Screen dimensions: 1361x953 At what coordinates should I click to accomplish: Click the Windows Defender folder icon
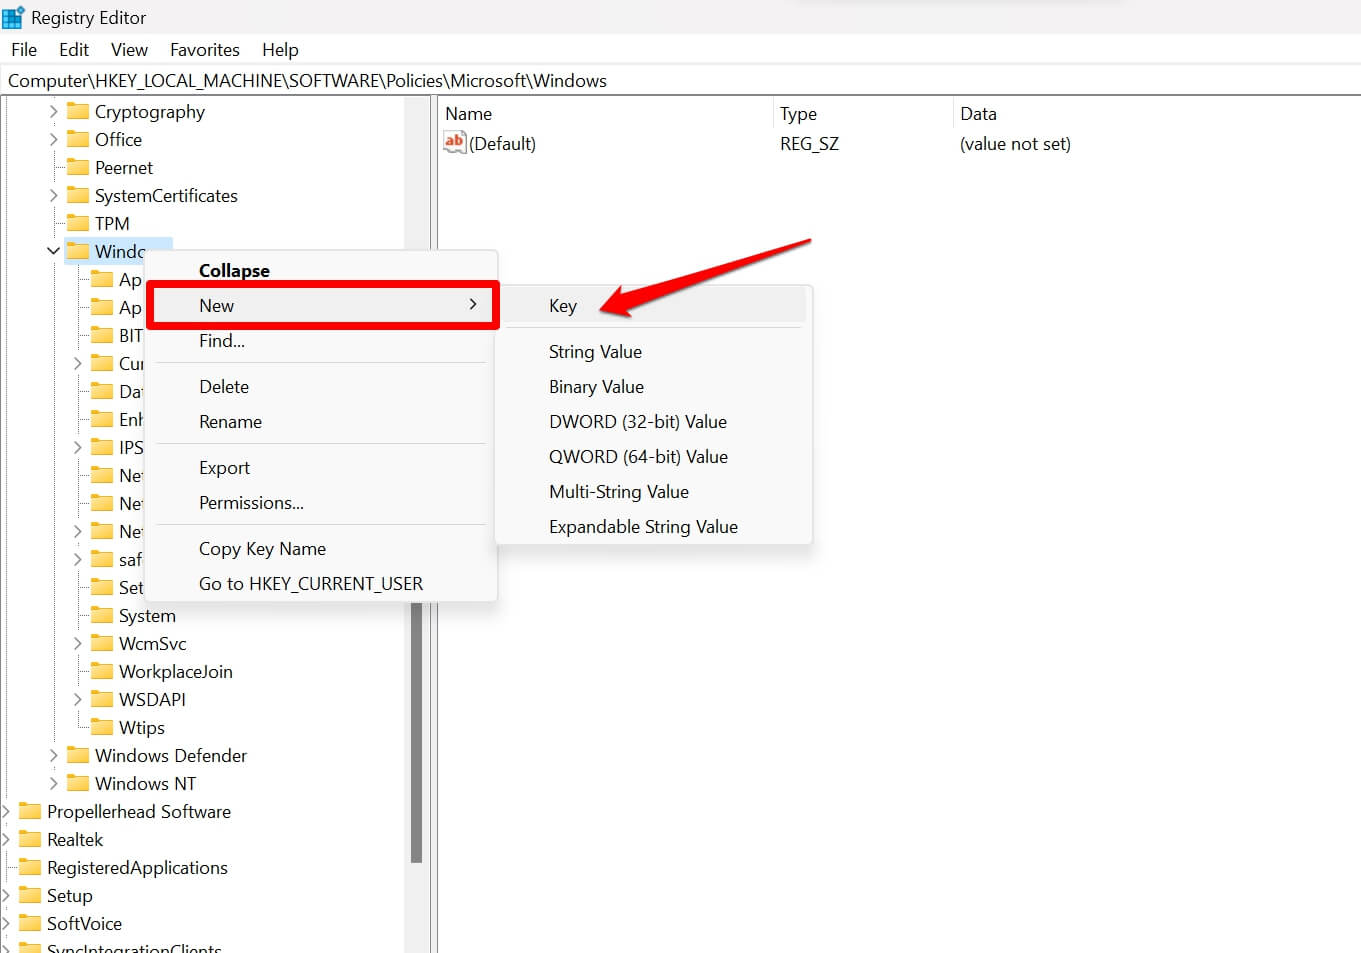(x=79, y=755)
